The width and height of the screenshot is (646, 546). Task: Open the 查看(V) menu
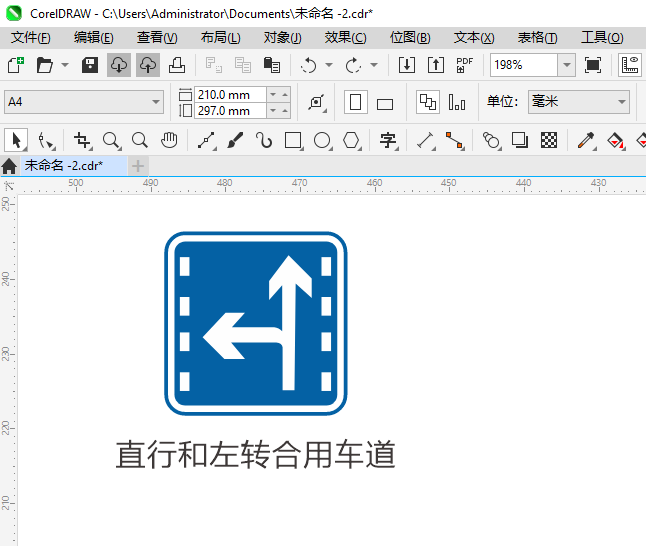pyautogui.click(x=157, y=38)
